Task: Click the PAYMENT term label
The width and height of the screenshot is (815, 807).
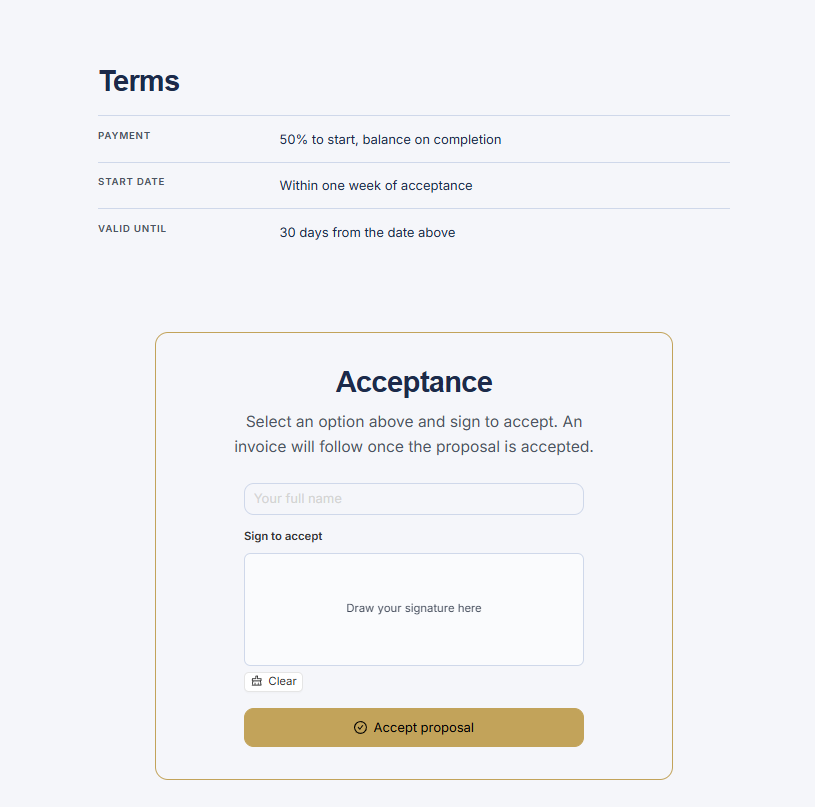Action: (x=124, y=136)
